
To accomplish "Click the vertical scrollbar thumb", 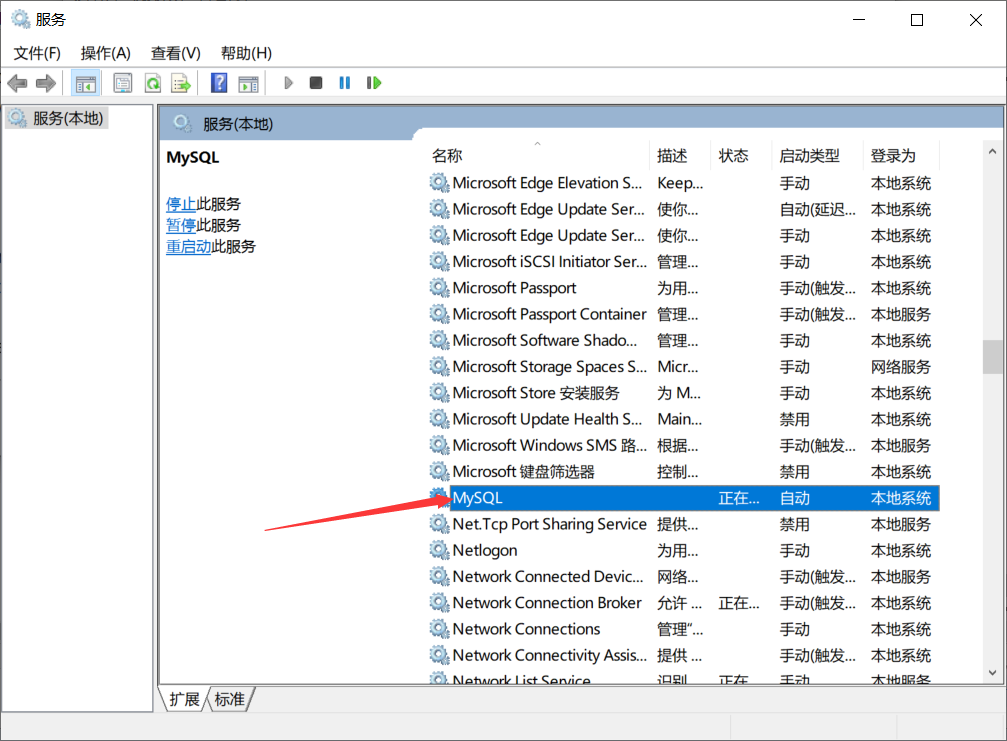I will pos(992,356).
